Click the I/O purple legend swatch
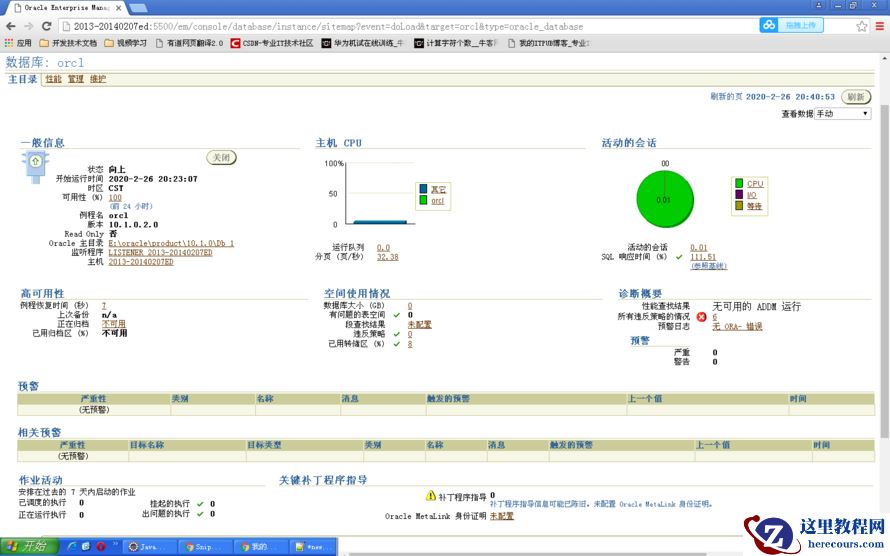Screen dimensions: 890x556 739,195
